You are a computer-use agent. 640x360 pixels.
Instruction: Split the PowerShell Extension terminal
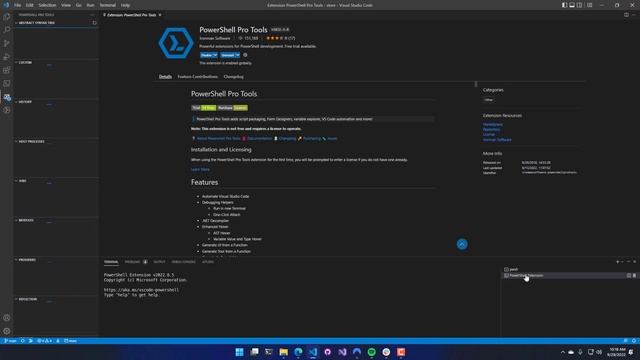tap(629, 276)
